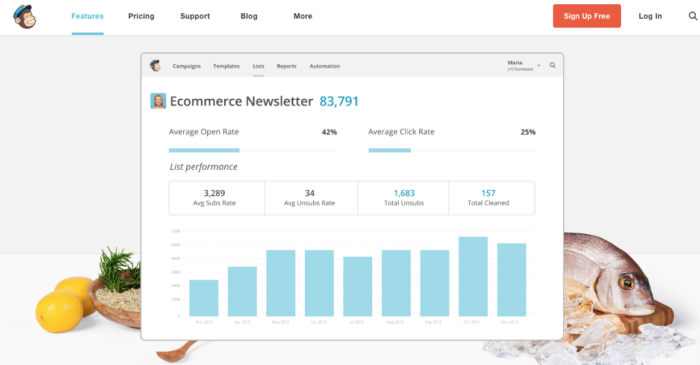
Task: Select Automation in dashboard navigation
Action: (325, 66)
